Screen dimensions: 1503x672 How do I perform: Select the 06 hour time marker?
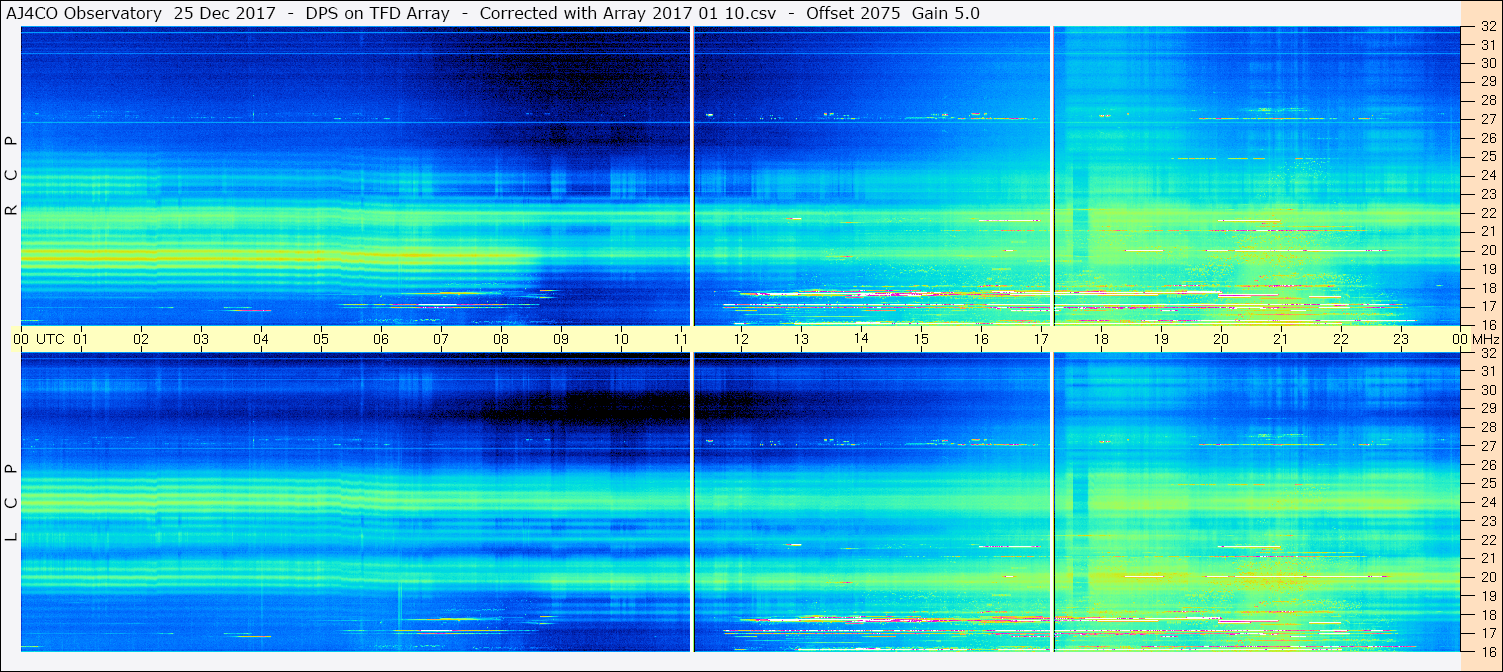tap(381, 339)
